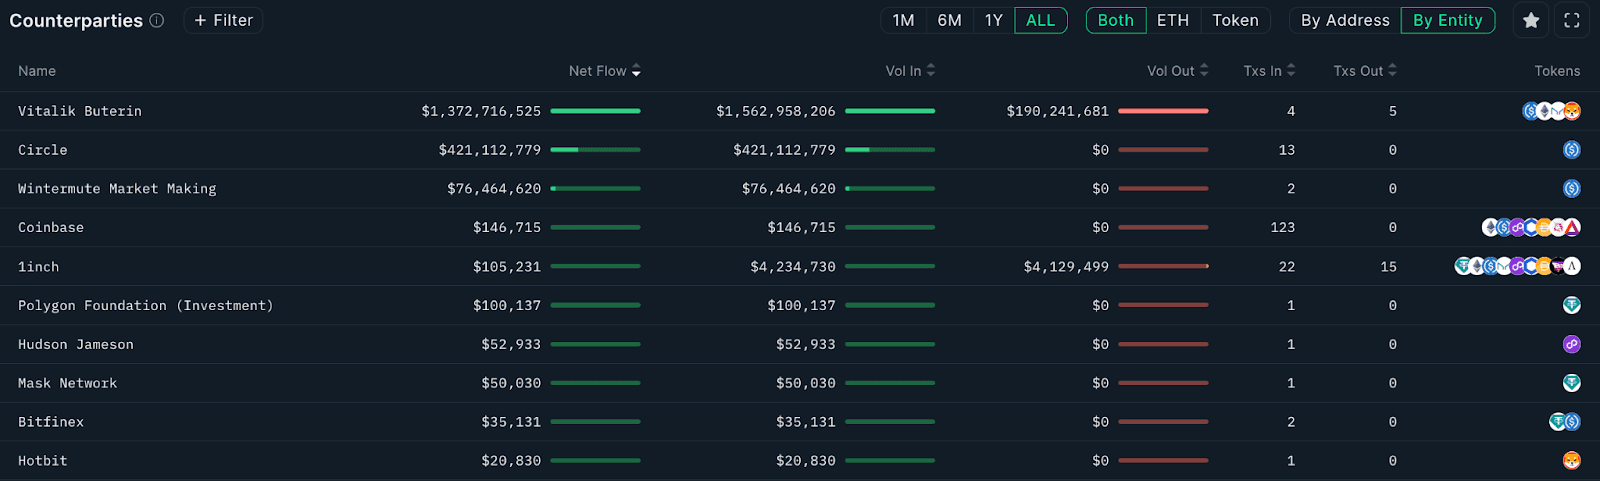This screenshot has height=481, width=1600.
Task: Click 1inch net flow $105,231
Action: (507, 267)
